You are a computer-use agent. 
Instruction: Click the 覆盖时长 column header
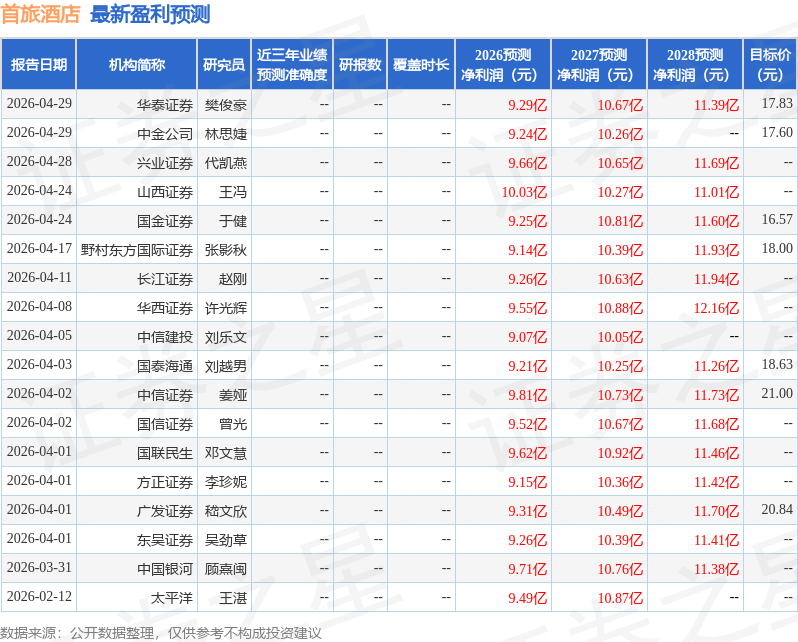pyautogui.click(x=421, y=65)
